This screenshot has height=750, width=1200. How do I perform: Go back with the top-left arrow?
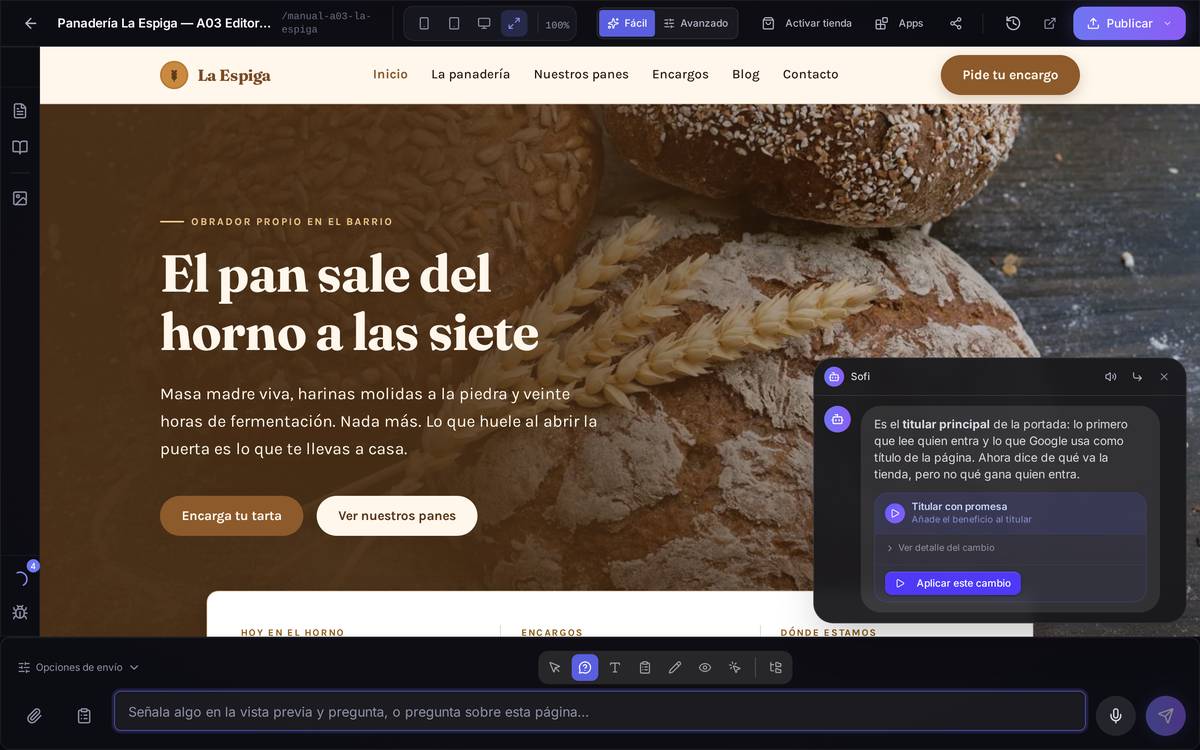30,23
